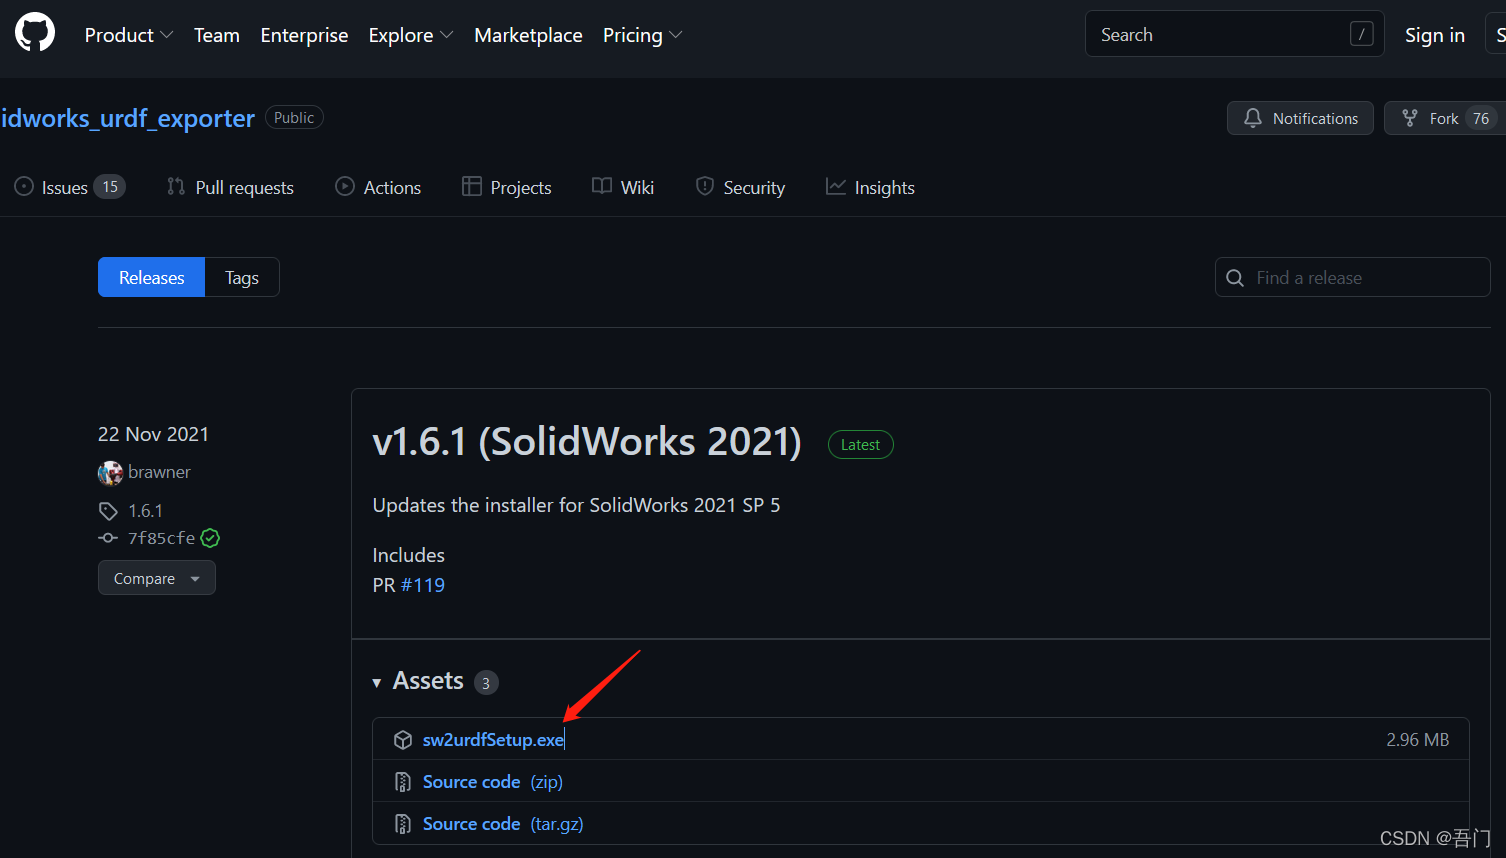Viewport: 1506px width, 858px height.
Task: Select the Releases tab
Action: 151,277
